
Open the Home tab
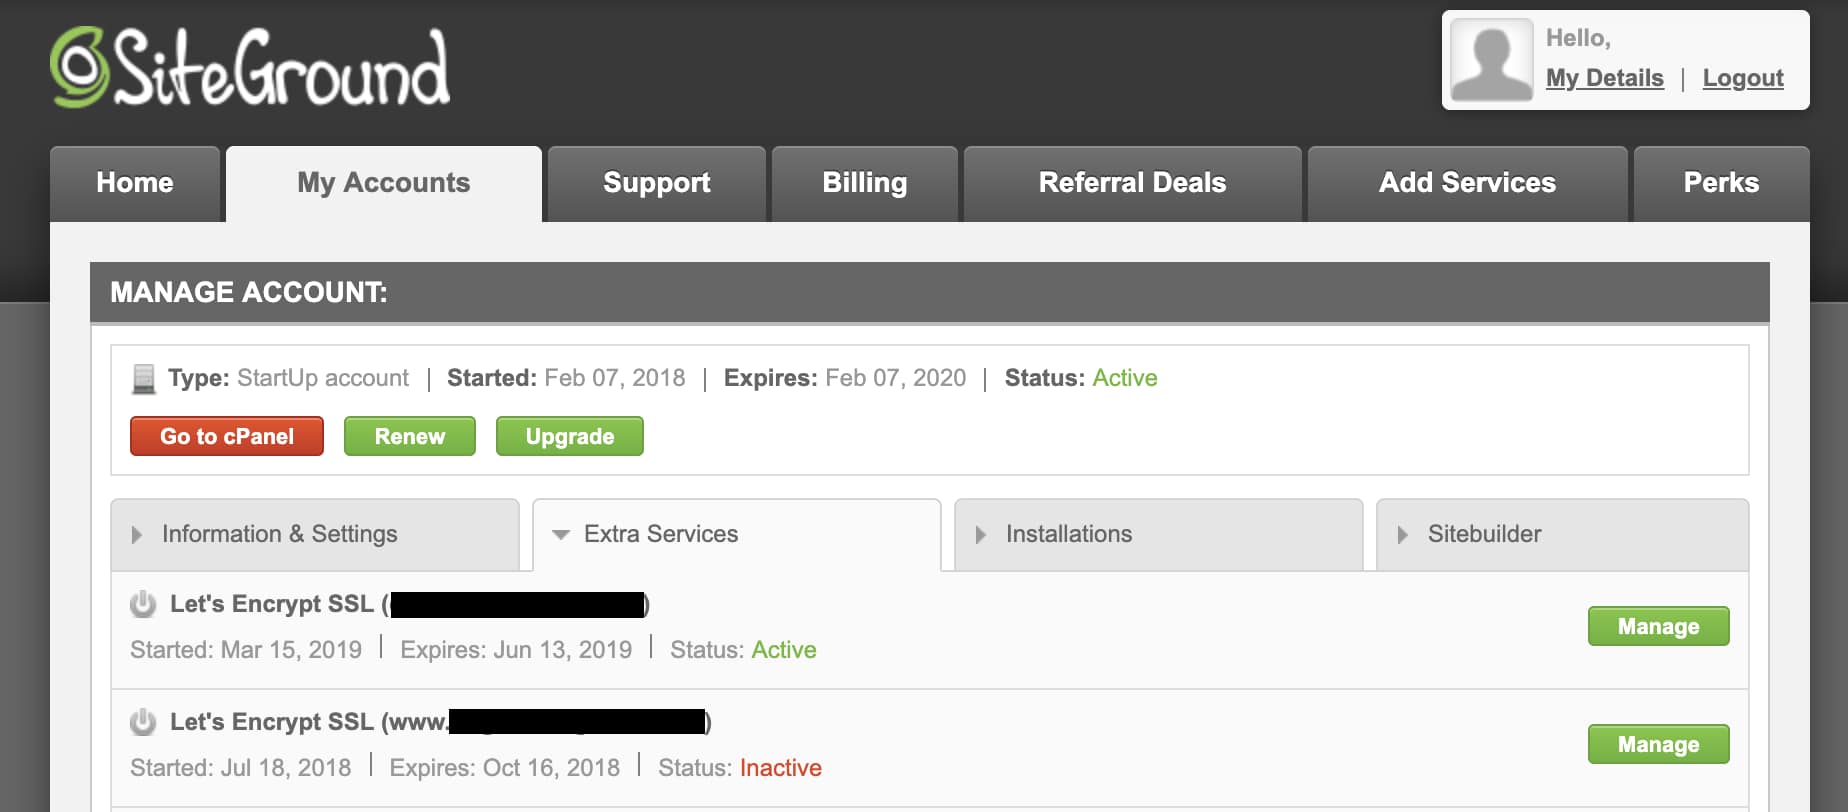point(135,183)
